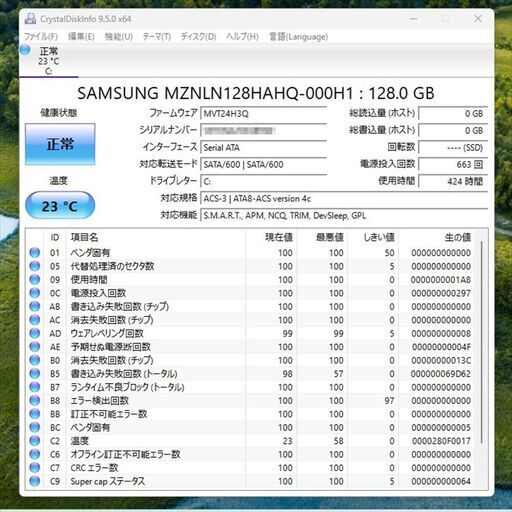The image size is (512, 512).
Task: Click the 現在値 column header
Action: [x=271, y=238]
